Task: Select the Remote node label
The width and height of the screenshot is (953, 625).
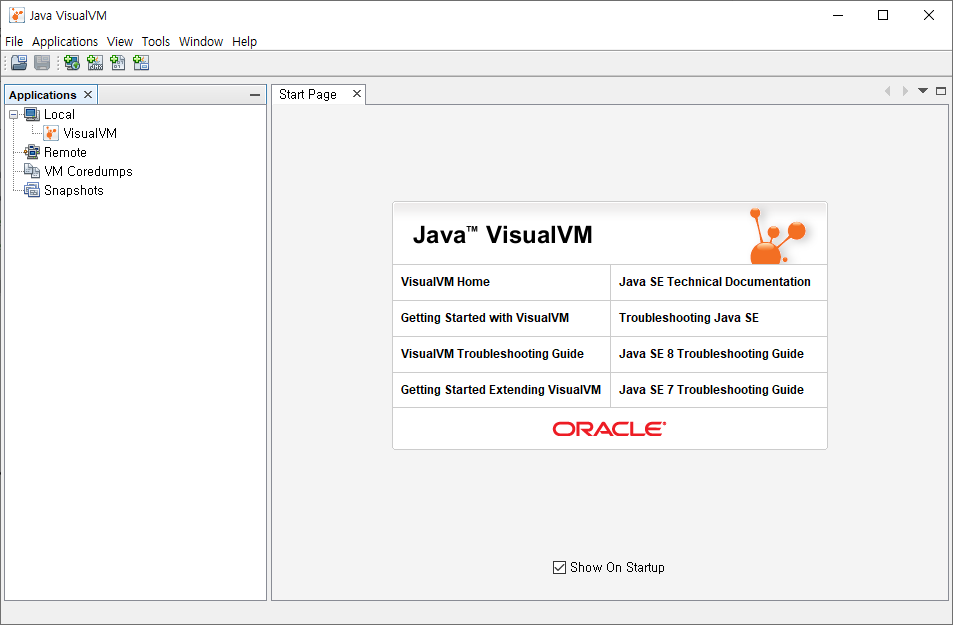Action: point(65,152)
